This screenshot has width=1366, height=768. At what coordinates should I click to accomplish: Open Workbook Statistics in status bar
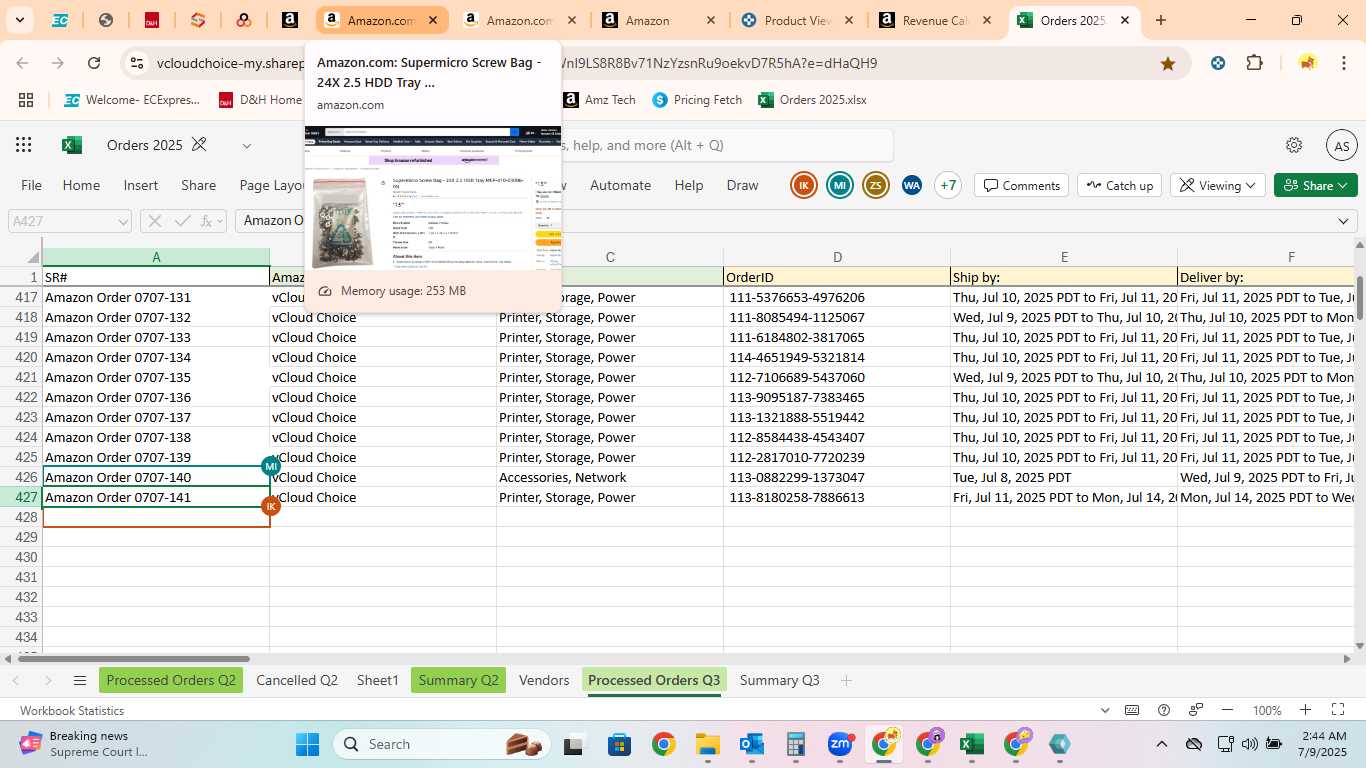(x=72, y=711)
